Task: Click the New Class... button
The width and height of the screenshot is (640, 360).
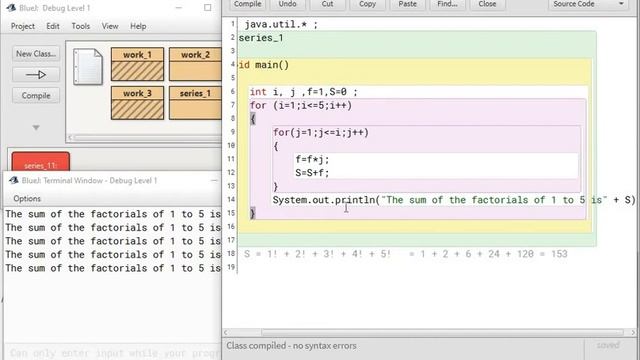Action: point(36,54)
